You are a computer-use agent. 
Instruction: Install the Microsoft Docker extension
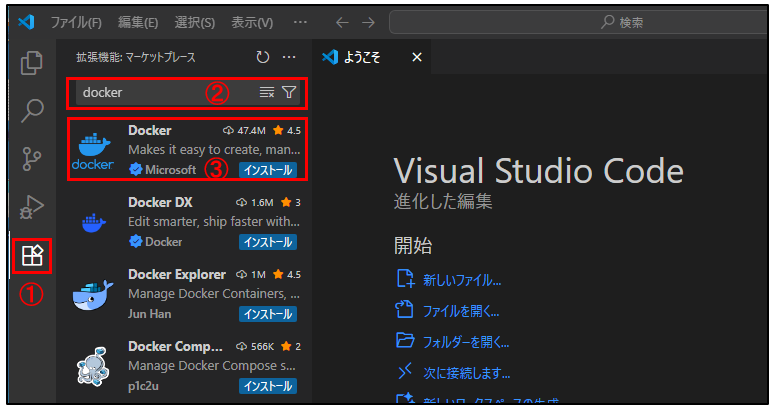pos(268,169)
